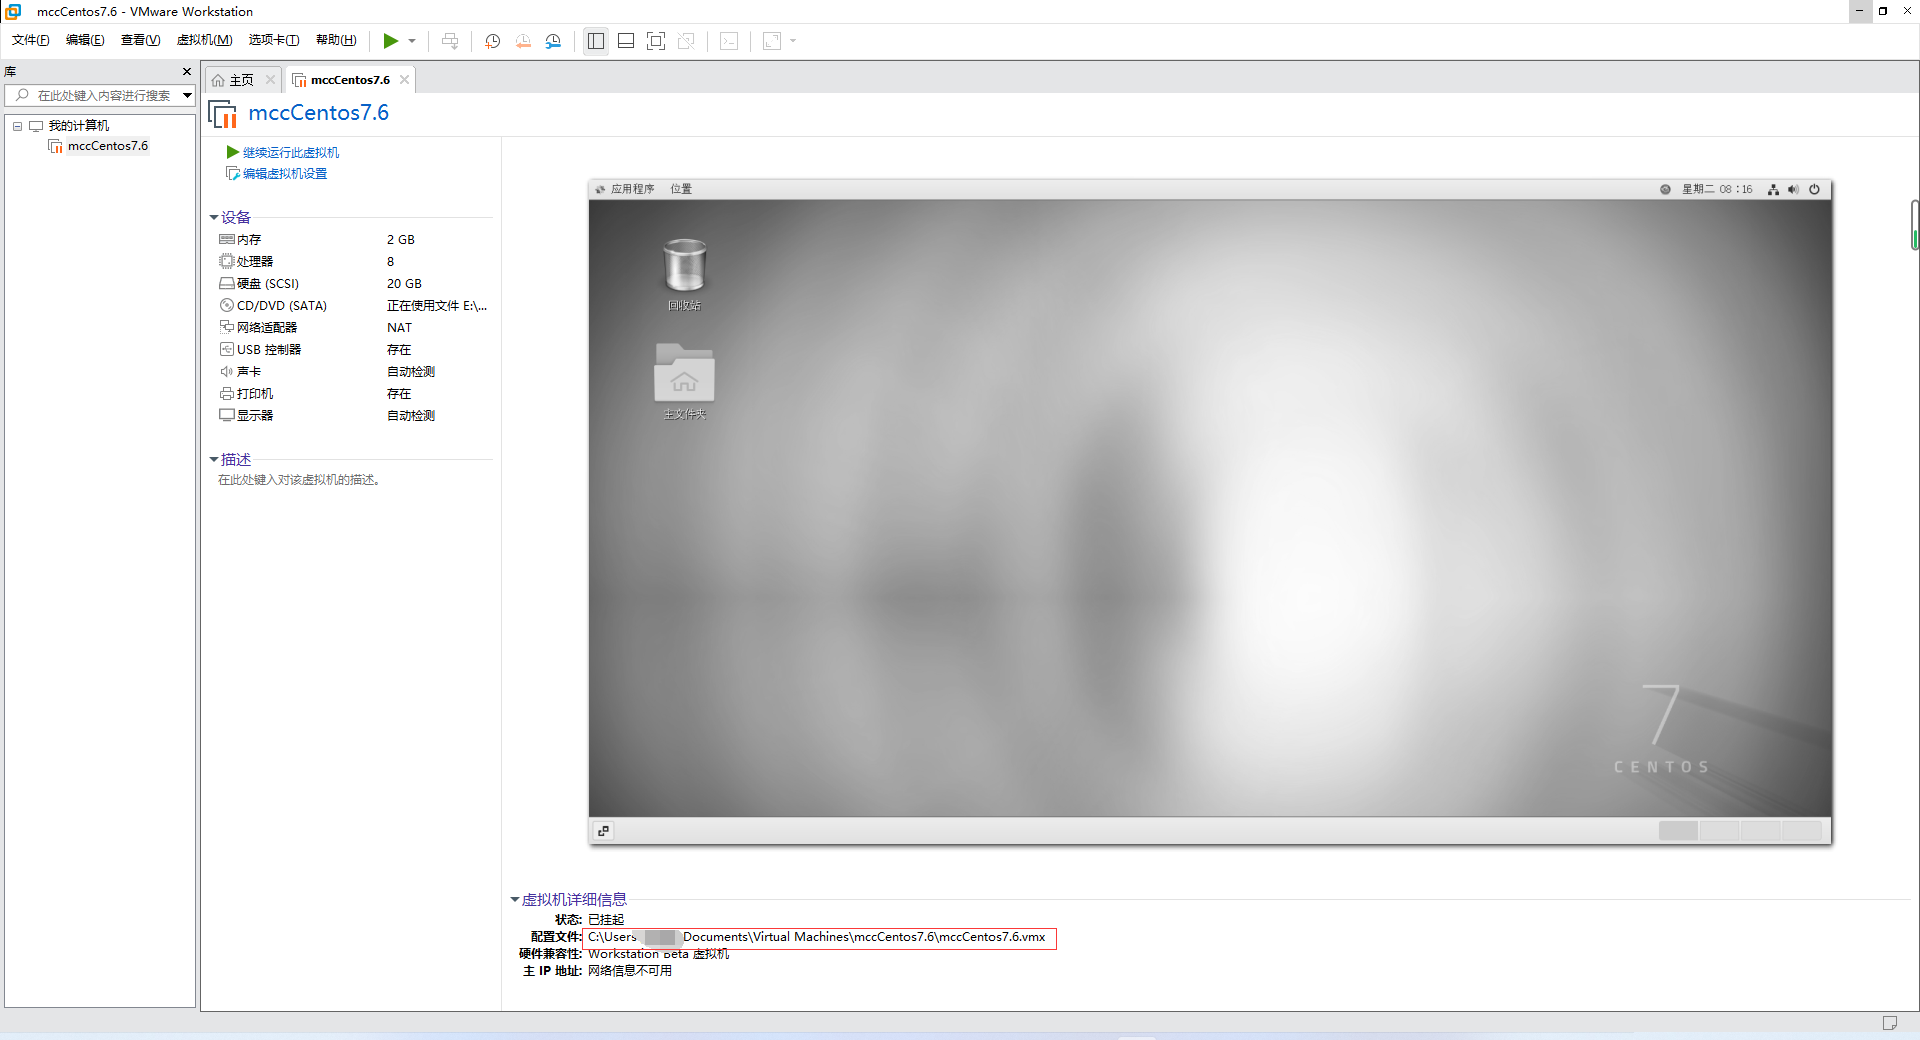
Task: Click the VM screen preview thumbnail
Action: 1210,511
